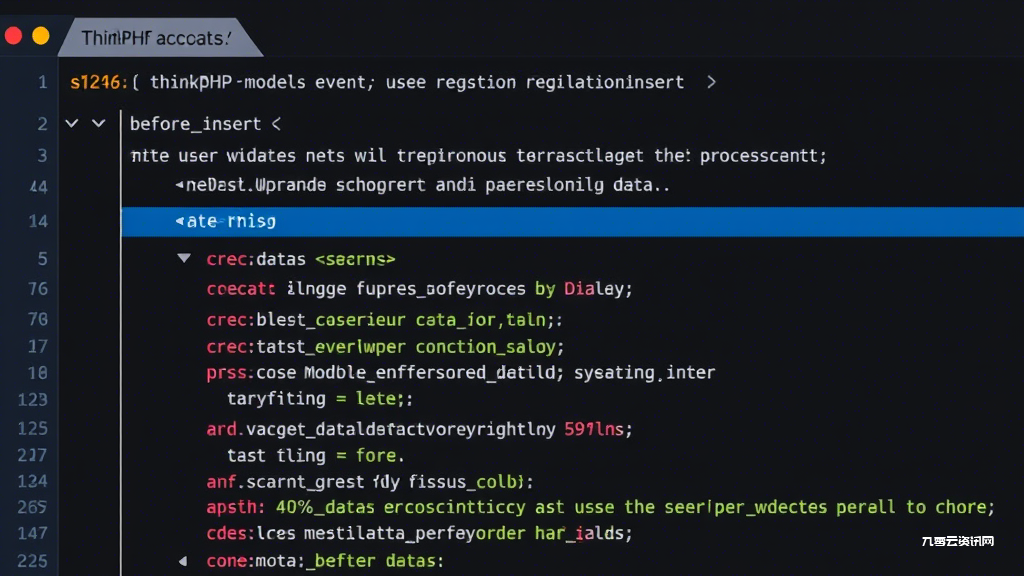
Task: Click the small arrow before neDast.Uprande
Action: pos(180,185)
